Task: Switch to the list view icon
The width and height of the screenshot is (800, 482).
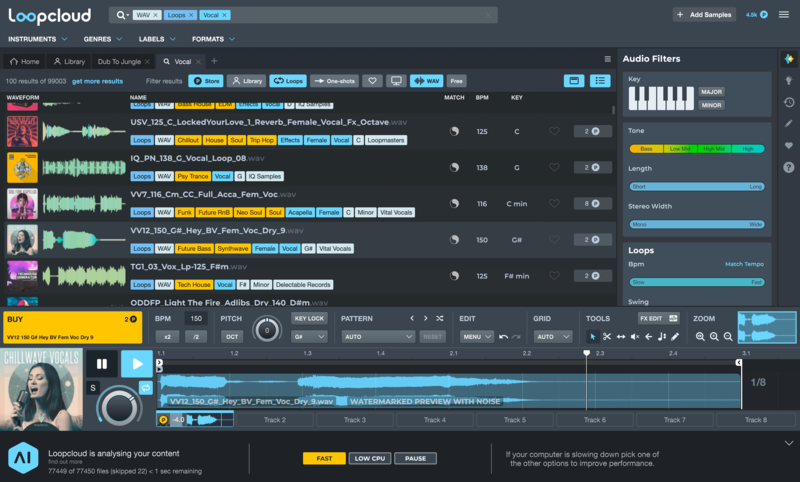Action: (600, 80)
